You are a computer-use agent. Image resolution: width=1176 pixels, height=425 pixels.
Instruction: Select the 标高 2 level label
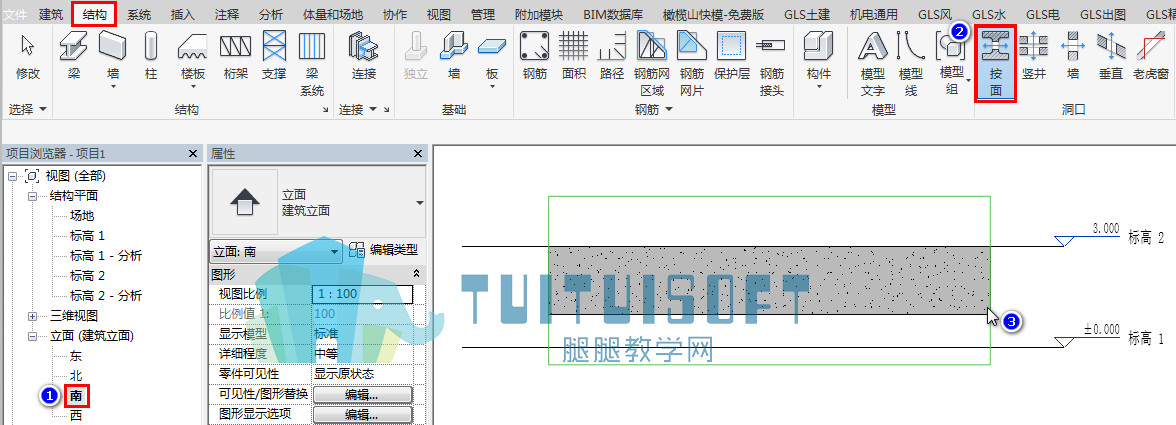pyautogui.click(x=1145, y=238)
